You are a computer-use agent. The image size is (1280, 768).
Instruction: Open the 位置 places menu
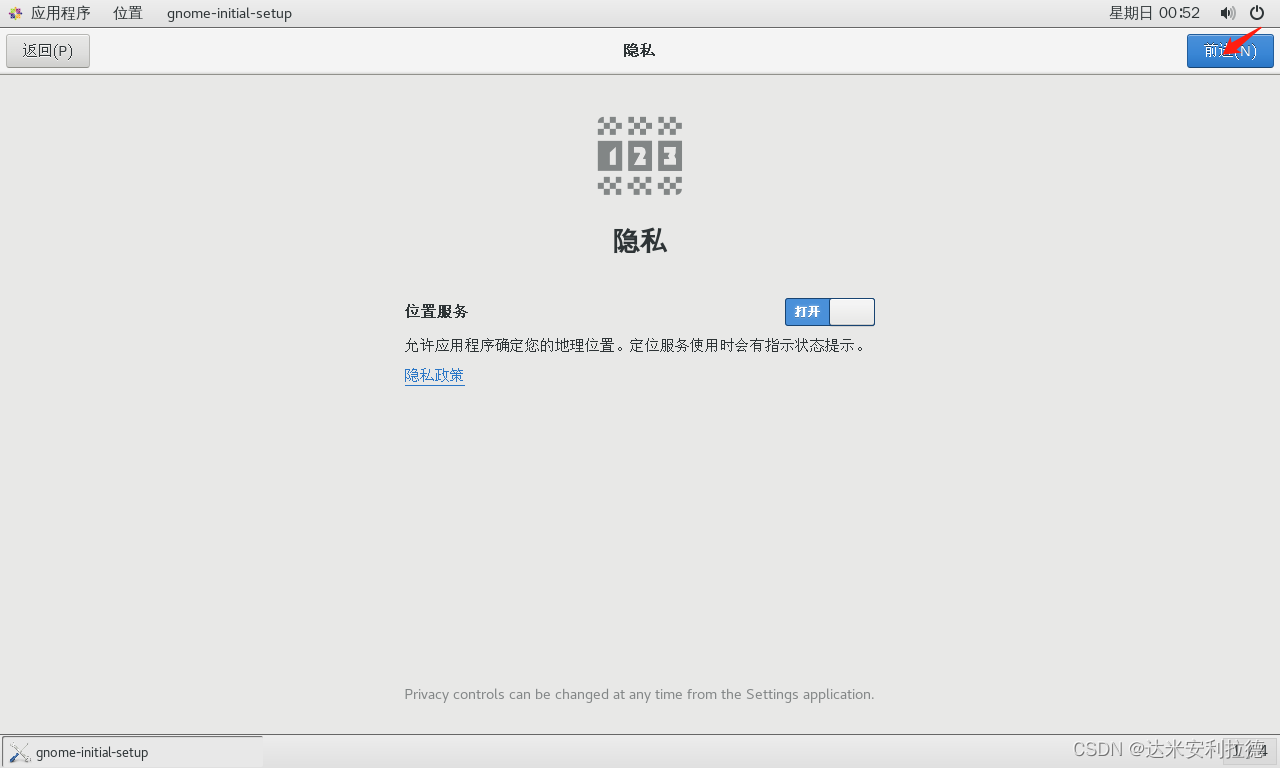(128, 13)
